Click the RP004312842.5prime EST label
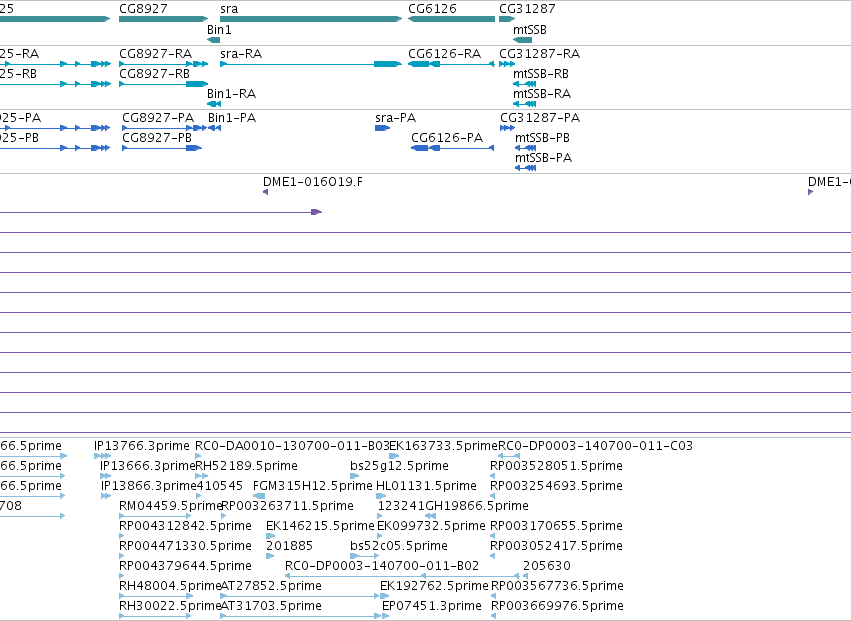Image resolution: width=851 pixels, height=621 pixels. (x=185, y=526)
